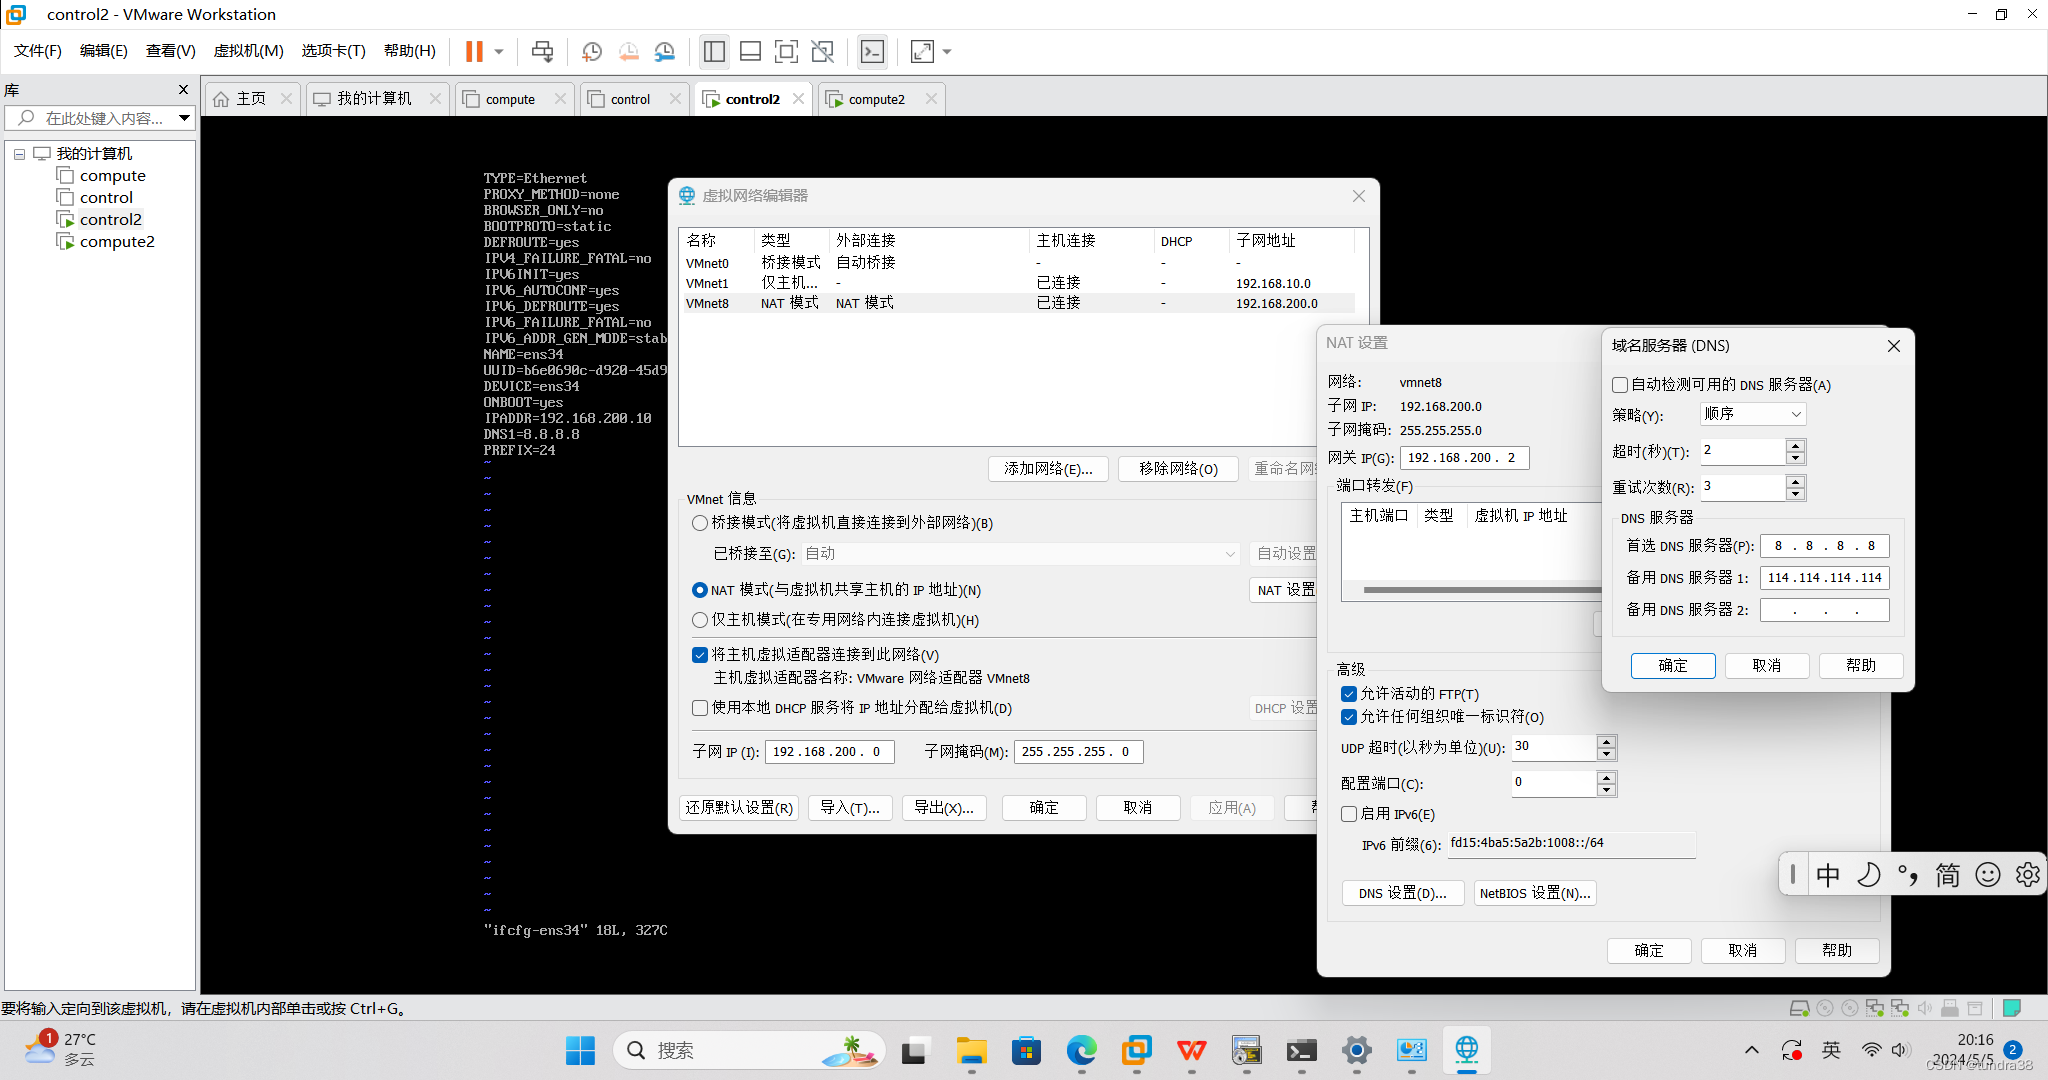Open the 虚拟机(M) menu
2048x1080 pixels.
[248, 51]
